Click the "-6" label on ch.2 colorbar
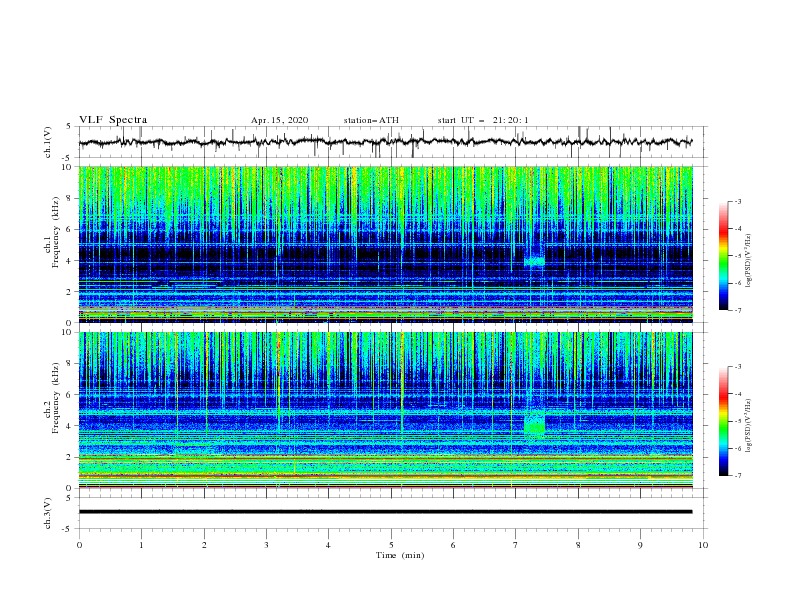 point(737,448)
